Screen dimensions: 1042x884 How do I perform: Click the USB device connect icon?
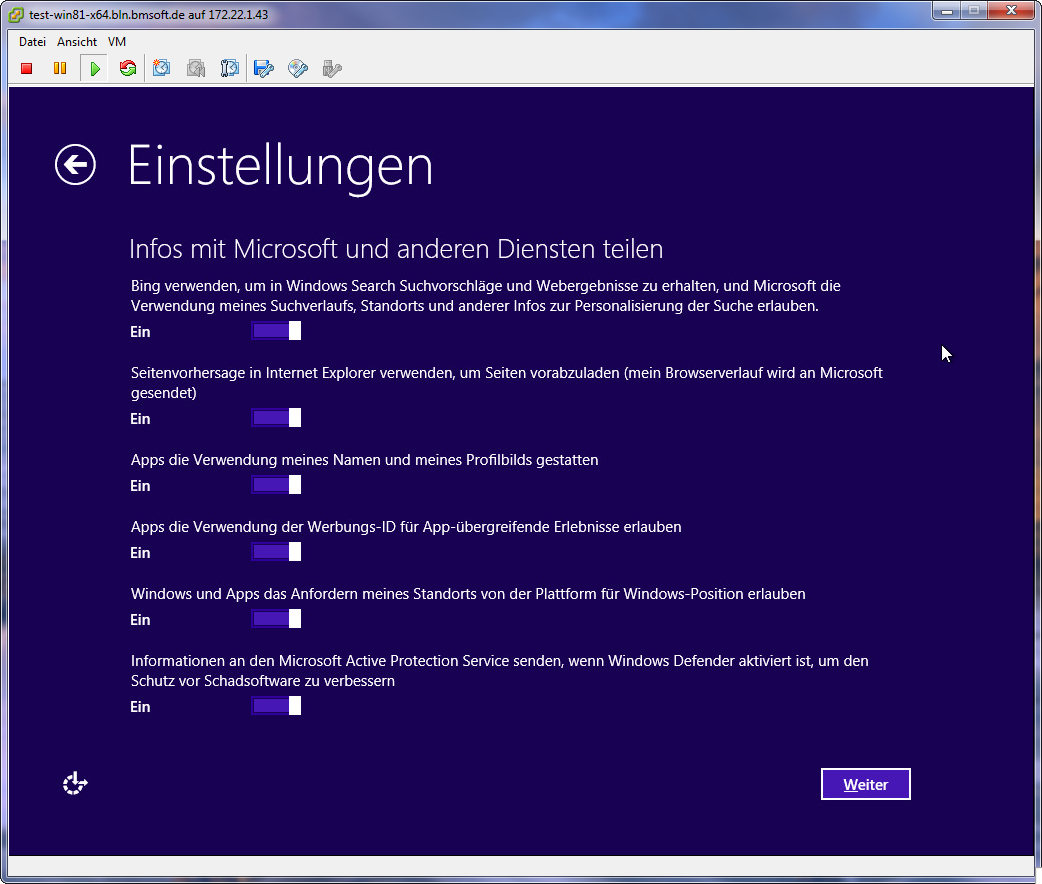pos(332,68)
